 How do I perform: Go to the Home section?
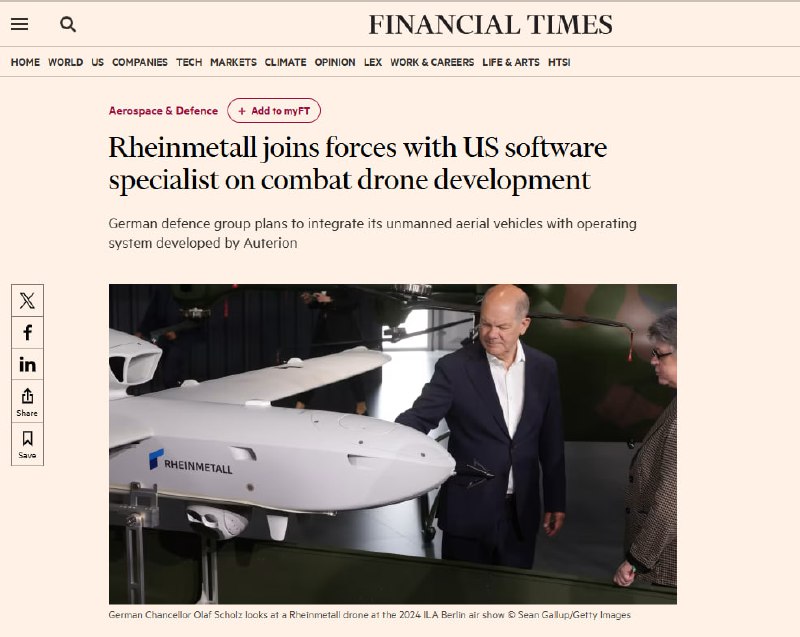pos(25,62)
